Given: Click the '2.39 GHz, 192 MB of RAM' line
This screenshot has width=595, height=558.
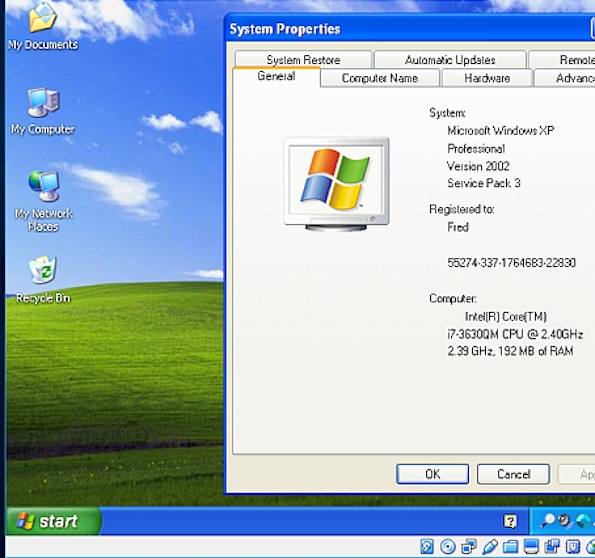Looking at the screenshot, I should [510, 351].
